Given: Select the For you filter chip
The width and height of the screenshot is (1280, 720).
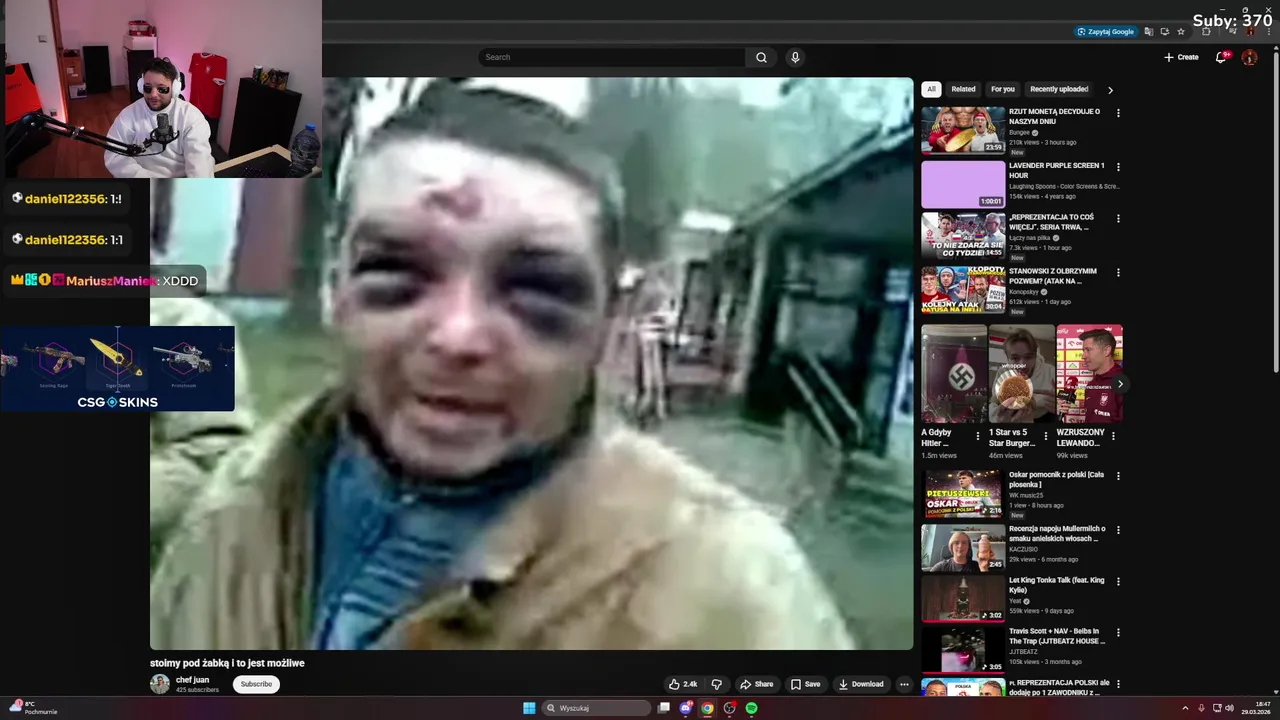Looking at the screenshot, I should coord(1002,89).
